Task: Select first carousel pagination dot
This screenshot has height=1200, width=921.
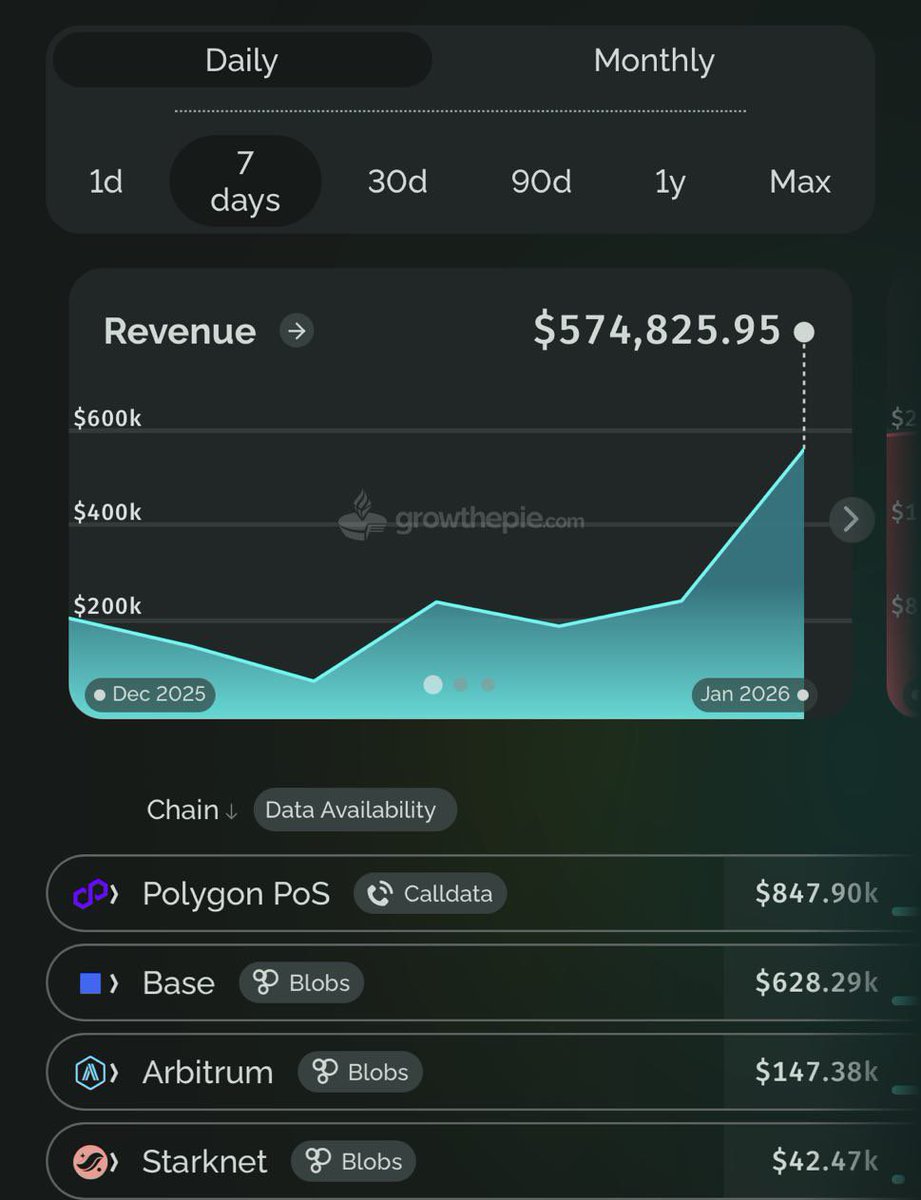Action: 433,684
